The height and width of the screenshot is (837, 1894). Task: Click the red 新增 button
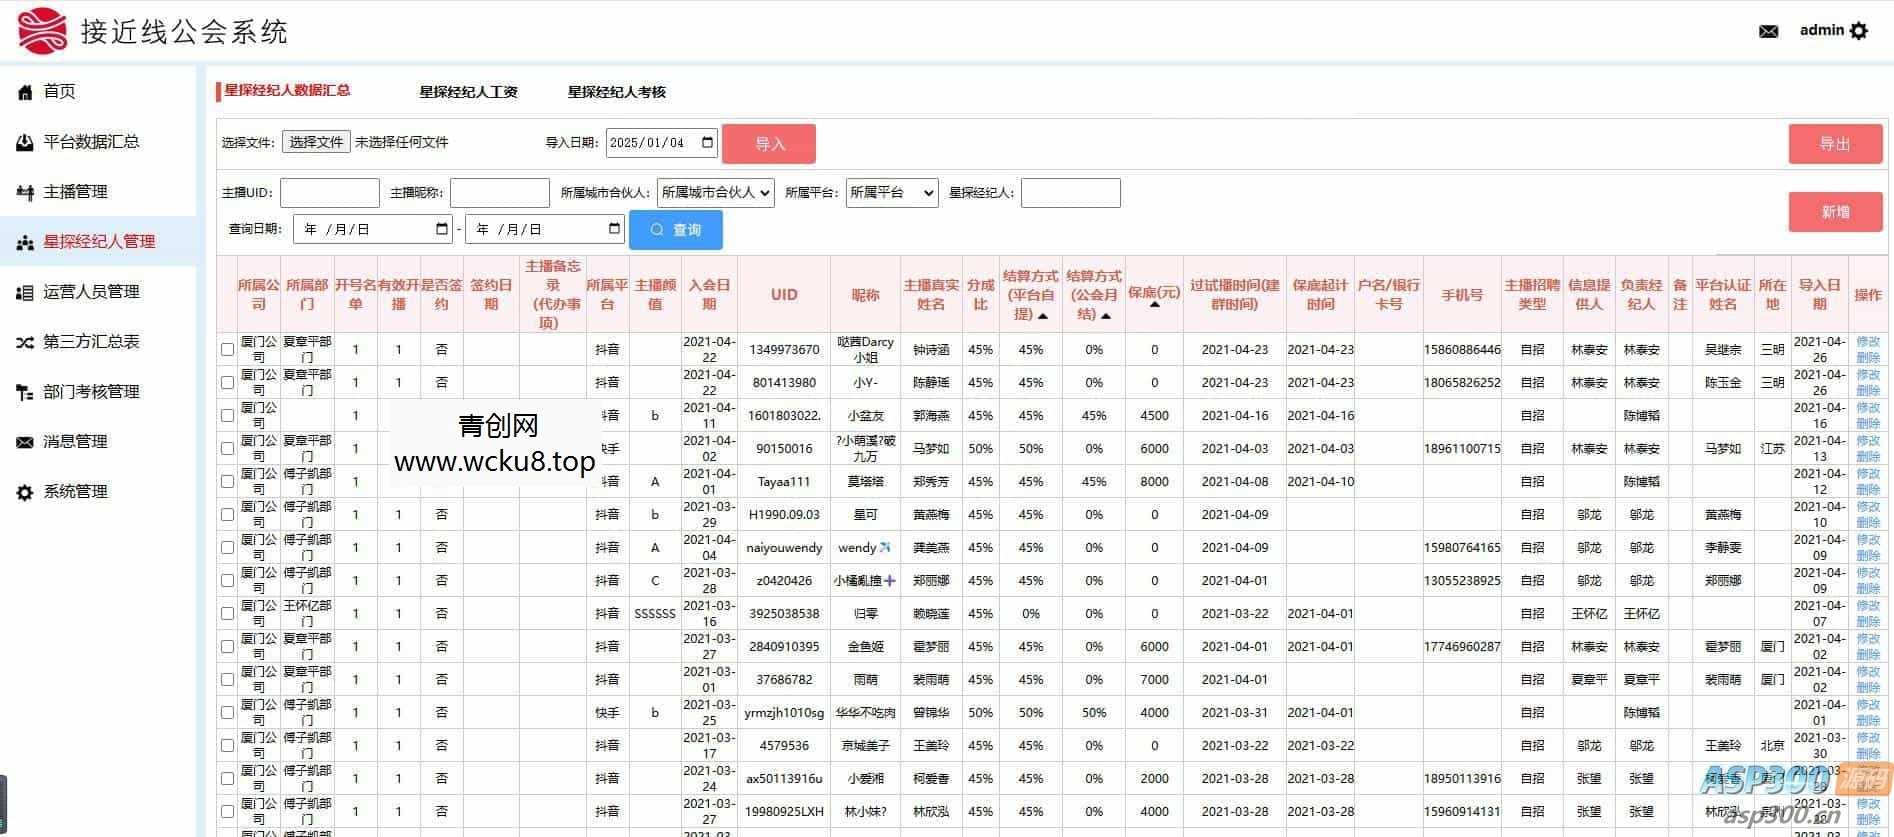1835,212
